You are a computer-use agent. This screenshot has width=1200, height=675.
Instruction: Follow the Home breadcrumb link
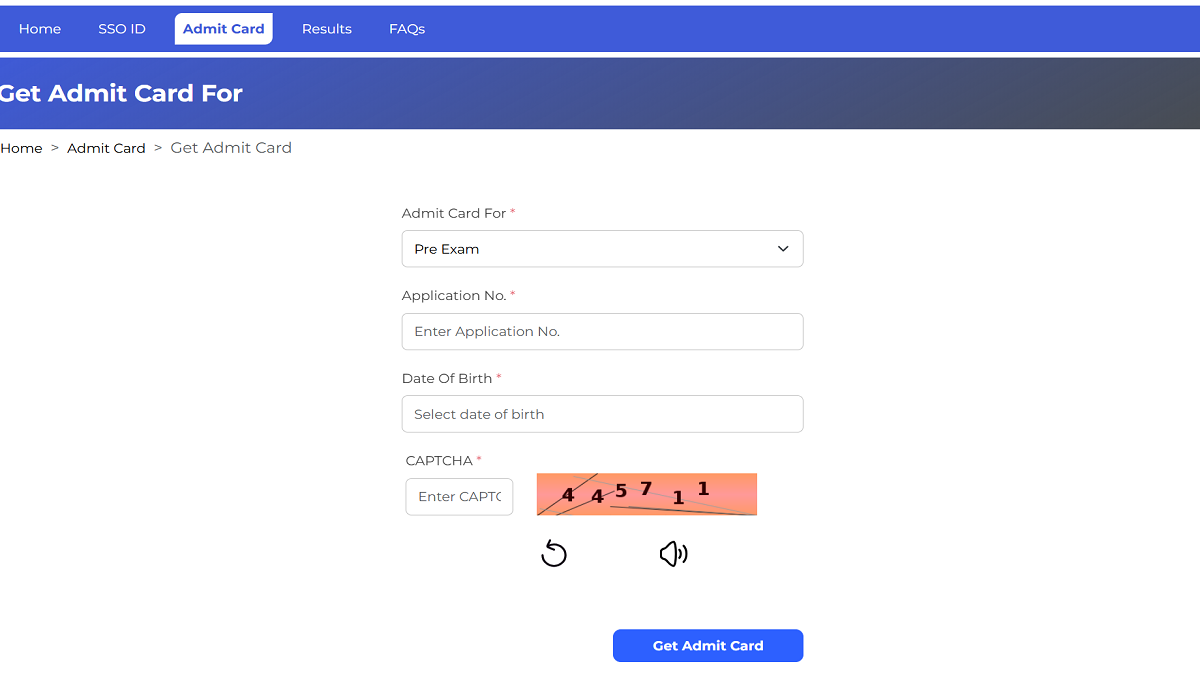pyautogui.click(x=21, y=148)
